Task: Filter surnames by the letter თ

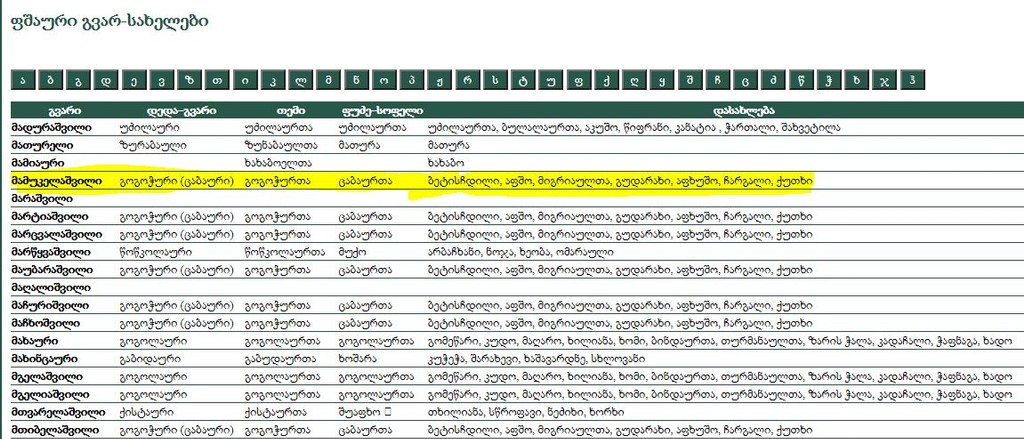Action: 217,80
